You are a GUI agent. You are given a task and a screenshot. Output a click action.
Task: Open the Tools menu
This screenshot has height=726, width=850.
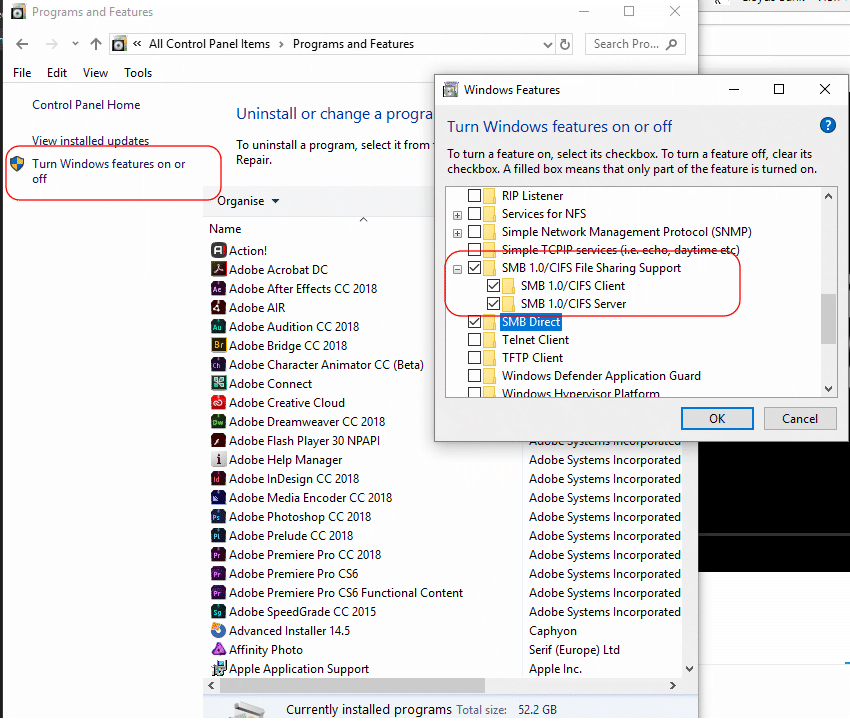pyautogui.click(x=138, y=73)
